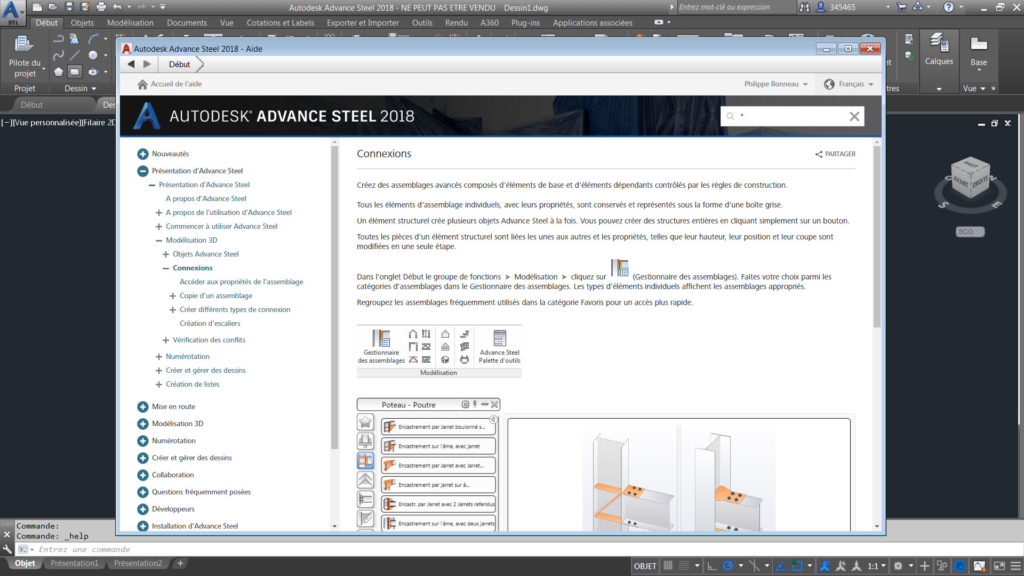This screenshot has height=576, width=1024.
Task: Click the Début breadcrumb button
Action: pyautogui.click(x=180, y=64)
